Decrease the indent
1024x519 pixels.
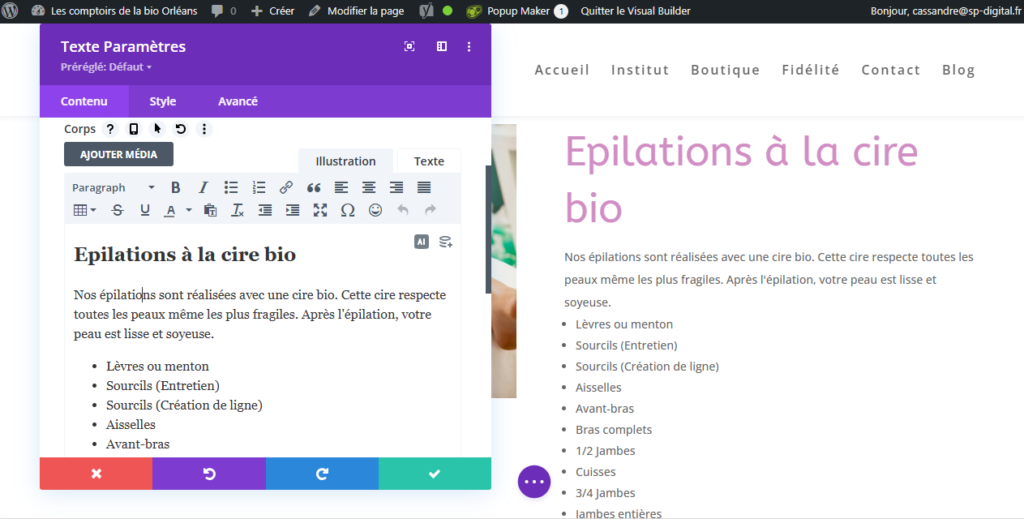point(265,210)
